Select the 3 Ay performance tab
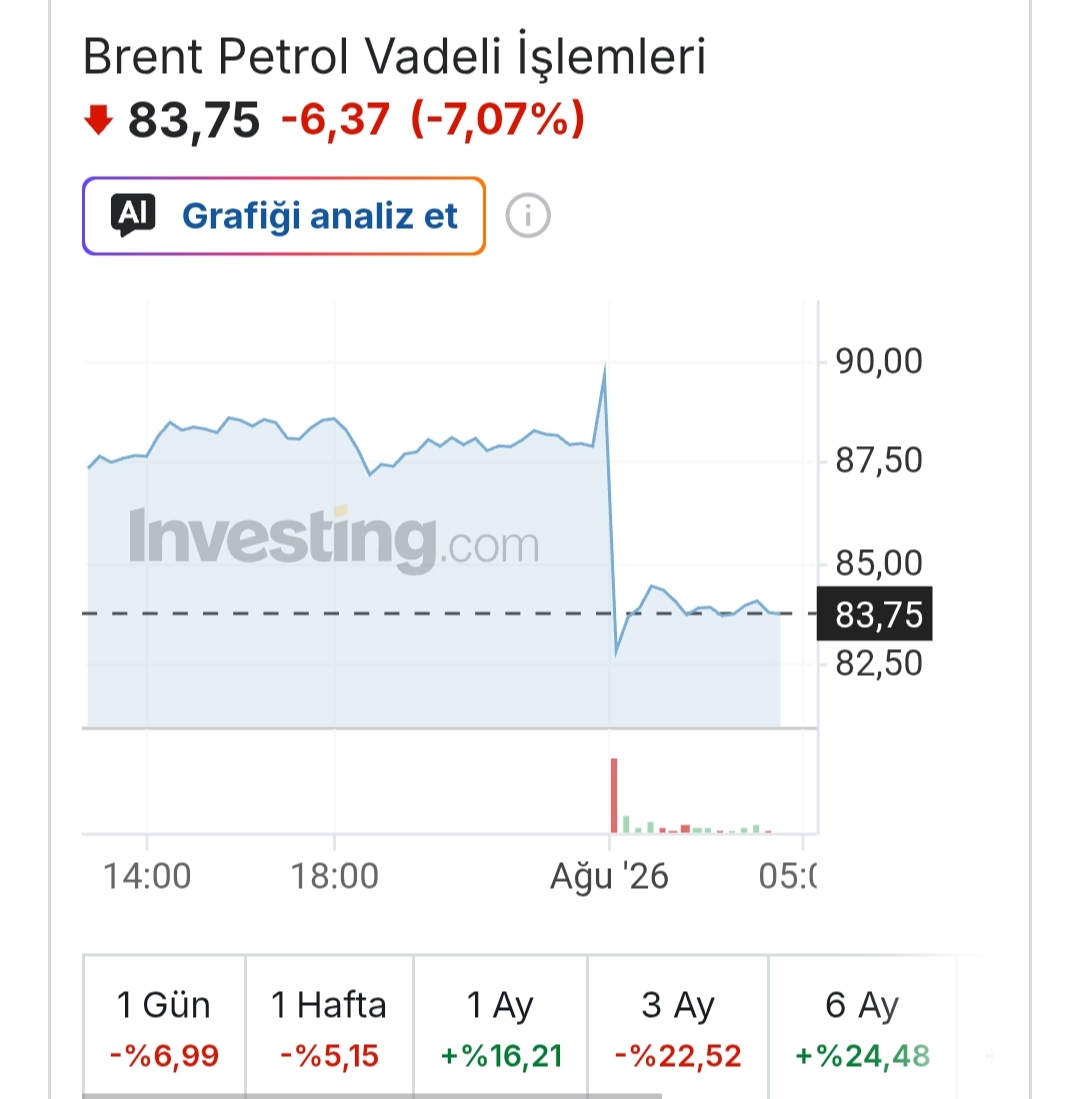 click(678, 1027)
